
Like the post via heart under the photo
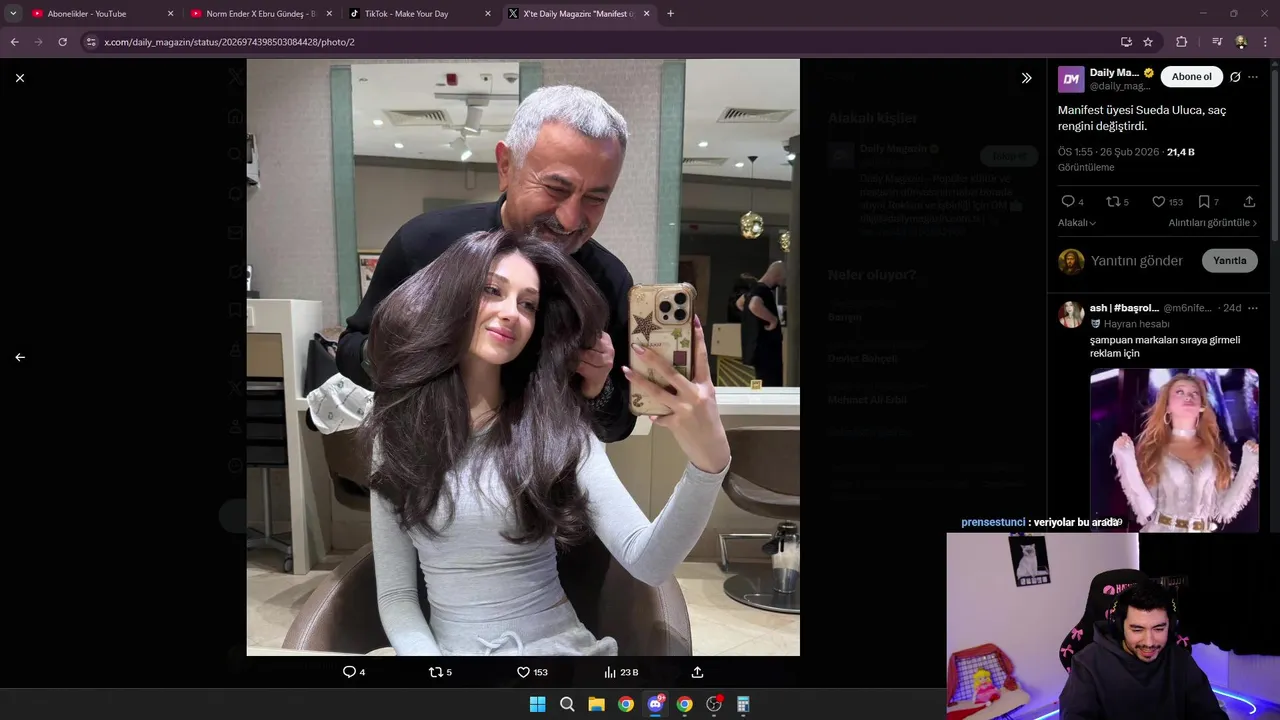(531, 672)
